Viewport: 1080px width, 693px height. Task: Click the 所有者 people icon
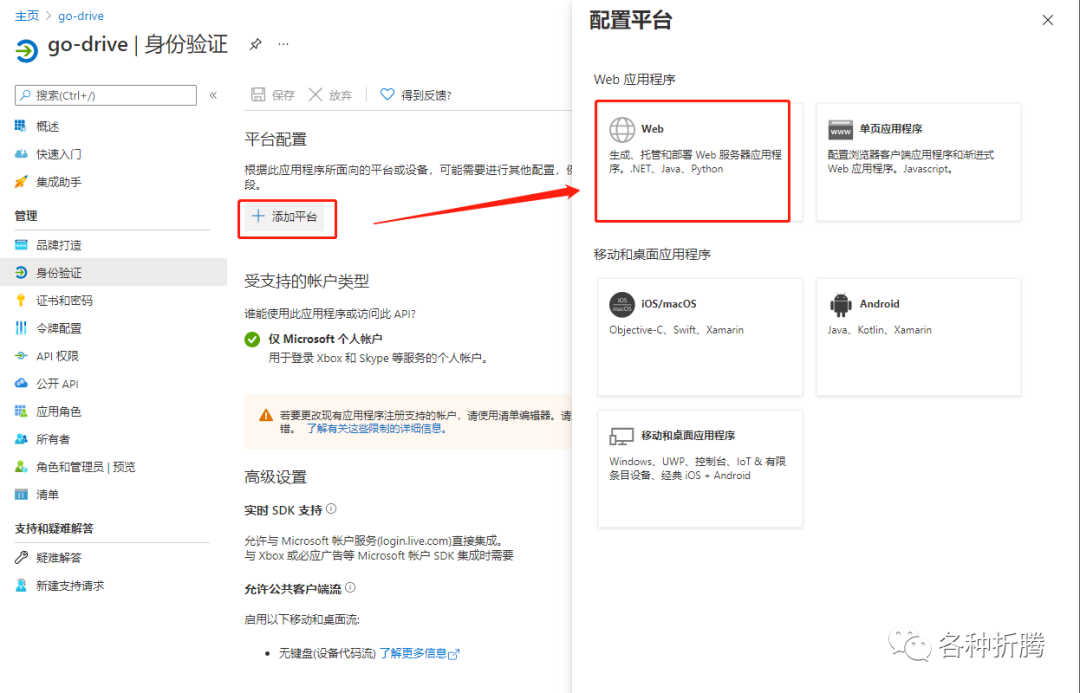click(21, 439)
